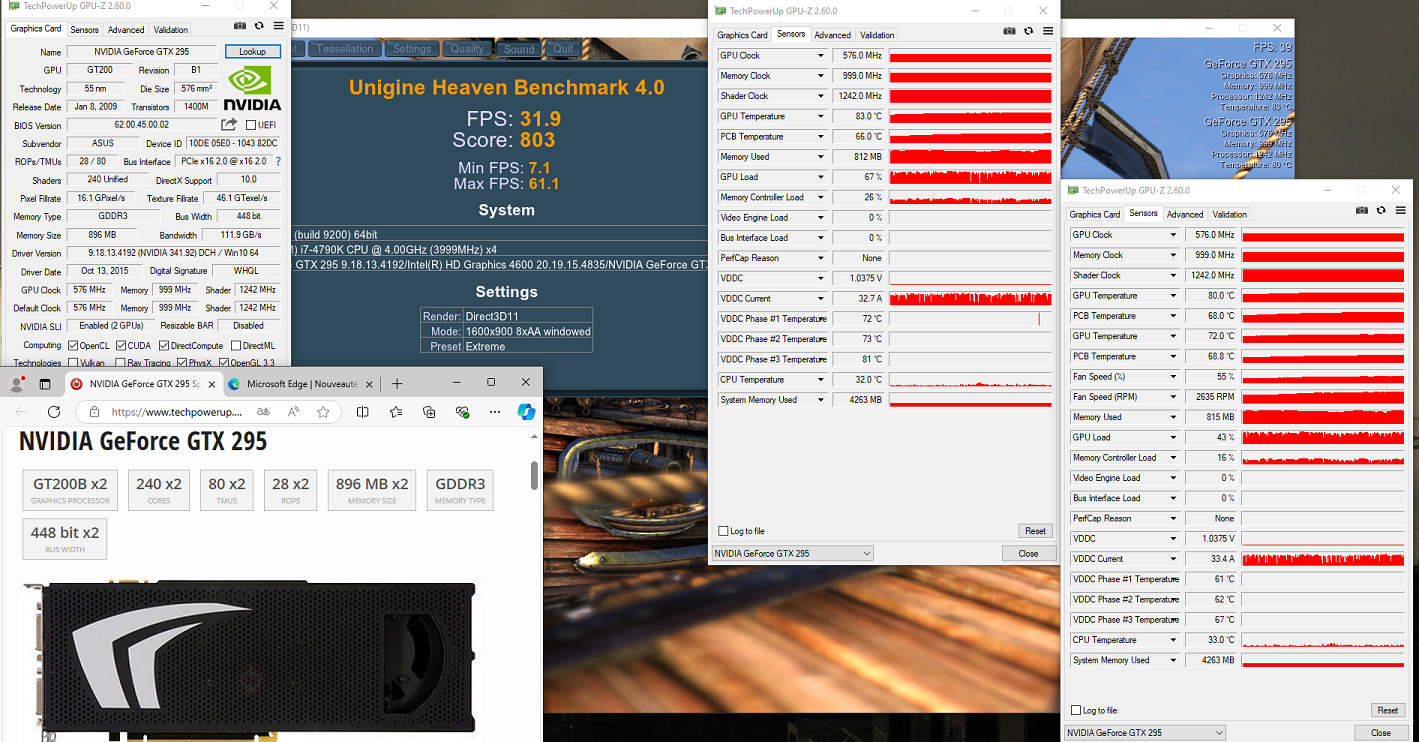Viewport: 1419px width, 742px height.
Task: Switch to Sensors tab in left GPU-Z Graphics Card window
Action: coord(85,30)
